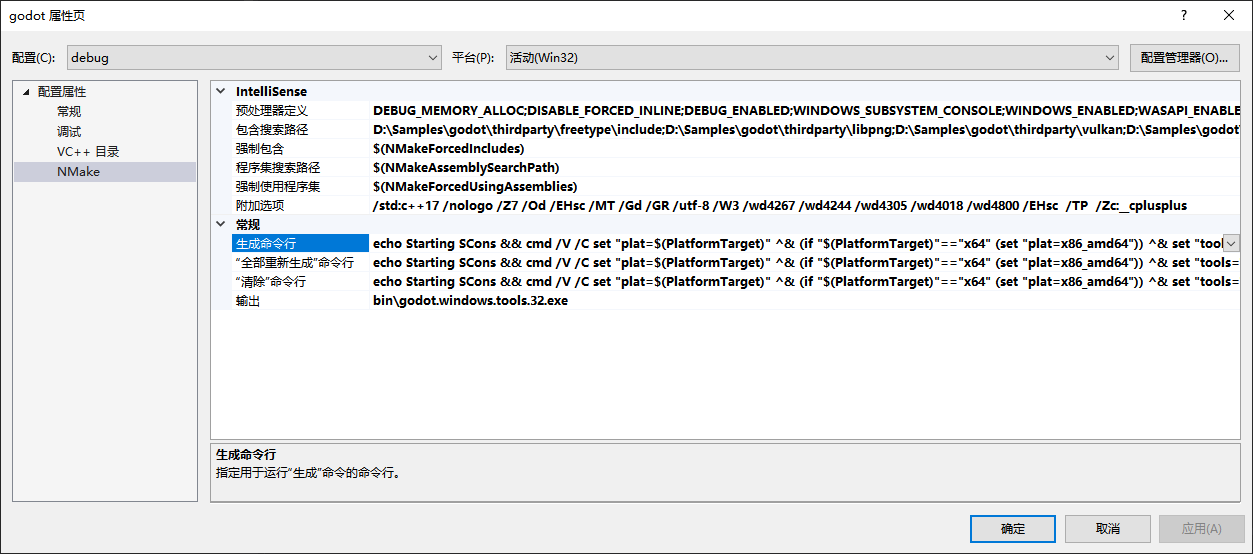This screenshot has height=554, width=1253.
Task: Select the "清除"命令行 property row
Action: pos(726,281)
